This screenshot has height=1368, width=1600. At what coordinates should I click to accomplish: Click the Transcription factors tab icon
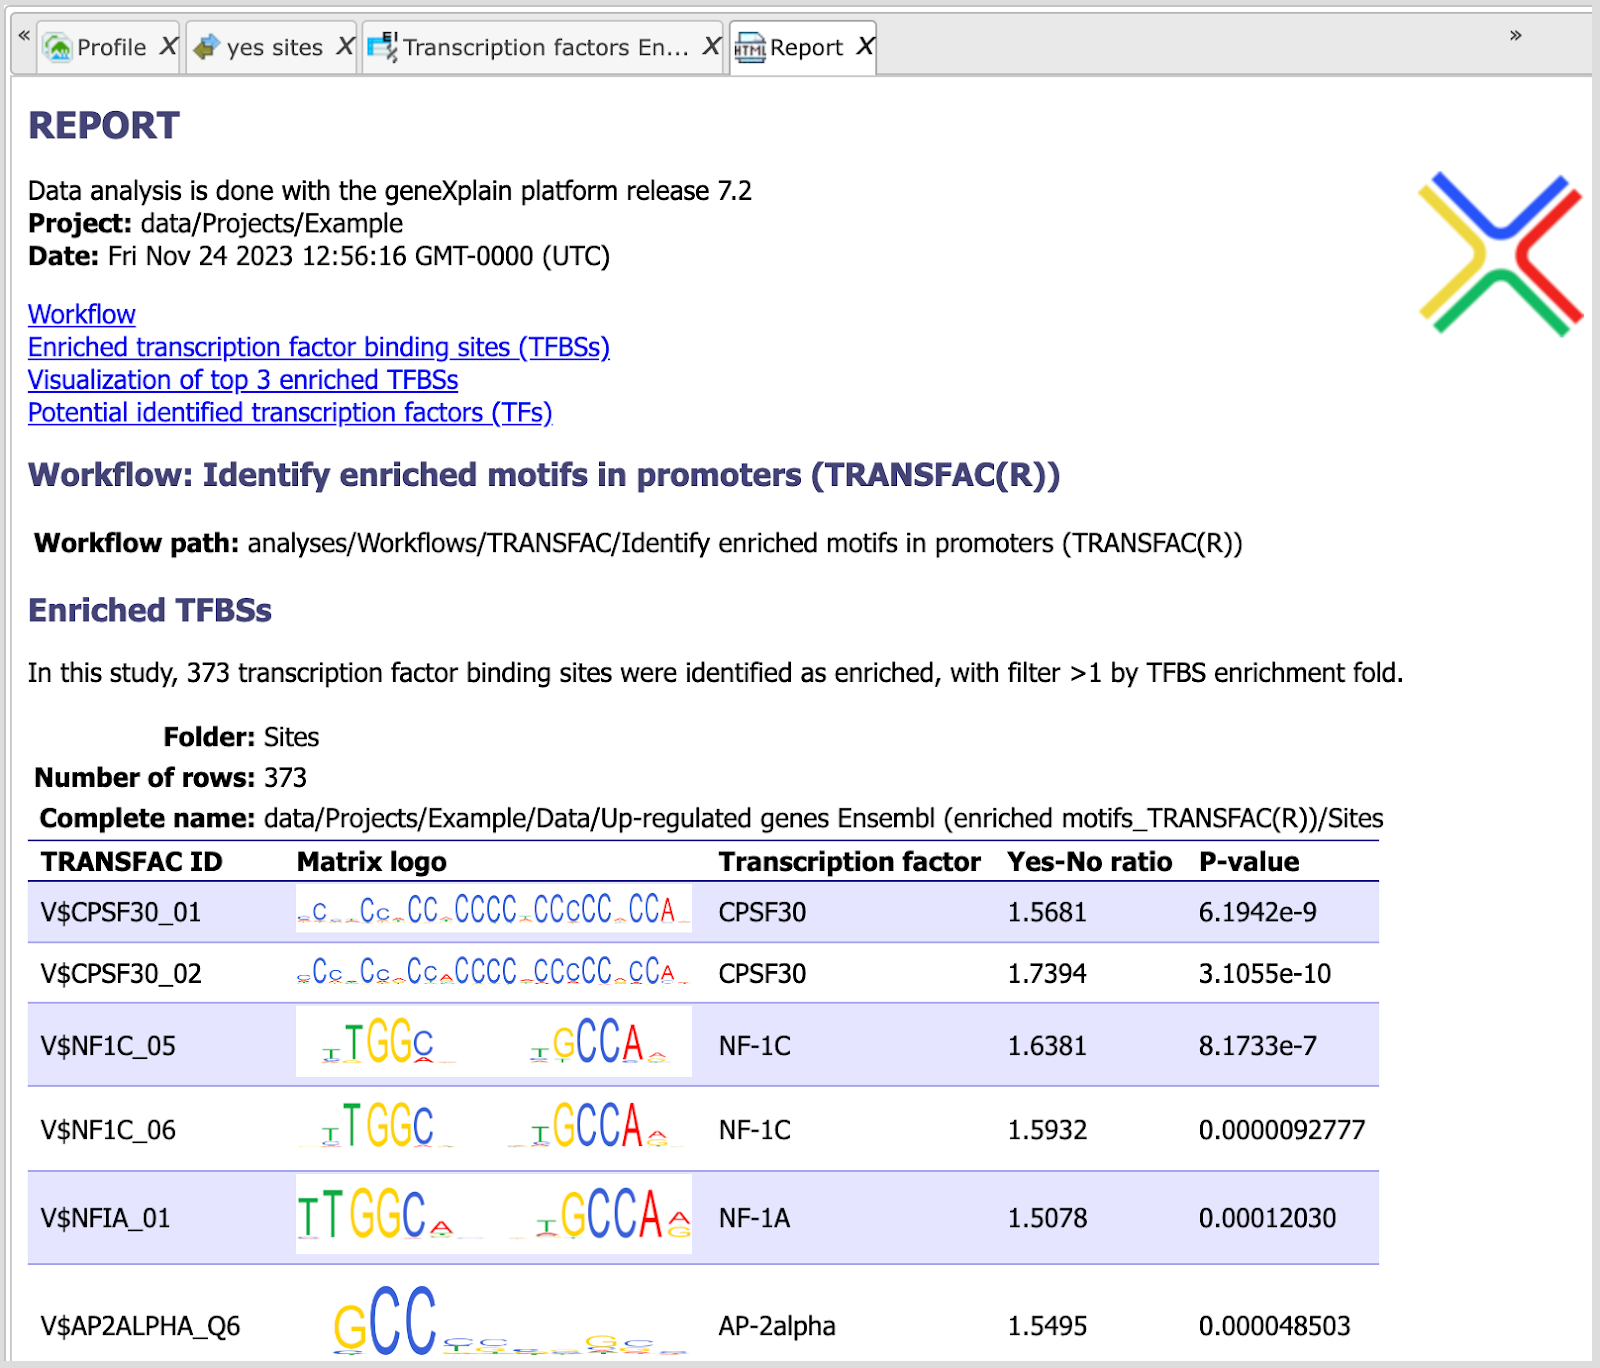[x=382, y=47]
